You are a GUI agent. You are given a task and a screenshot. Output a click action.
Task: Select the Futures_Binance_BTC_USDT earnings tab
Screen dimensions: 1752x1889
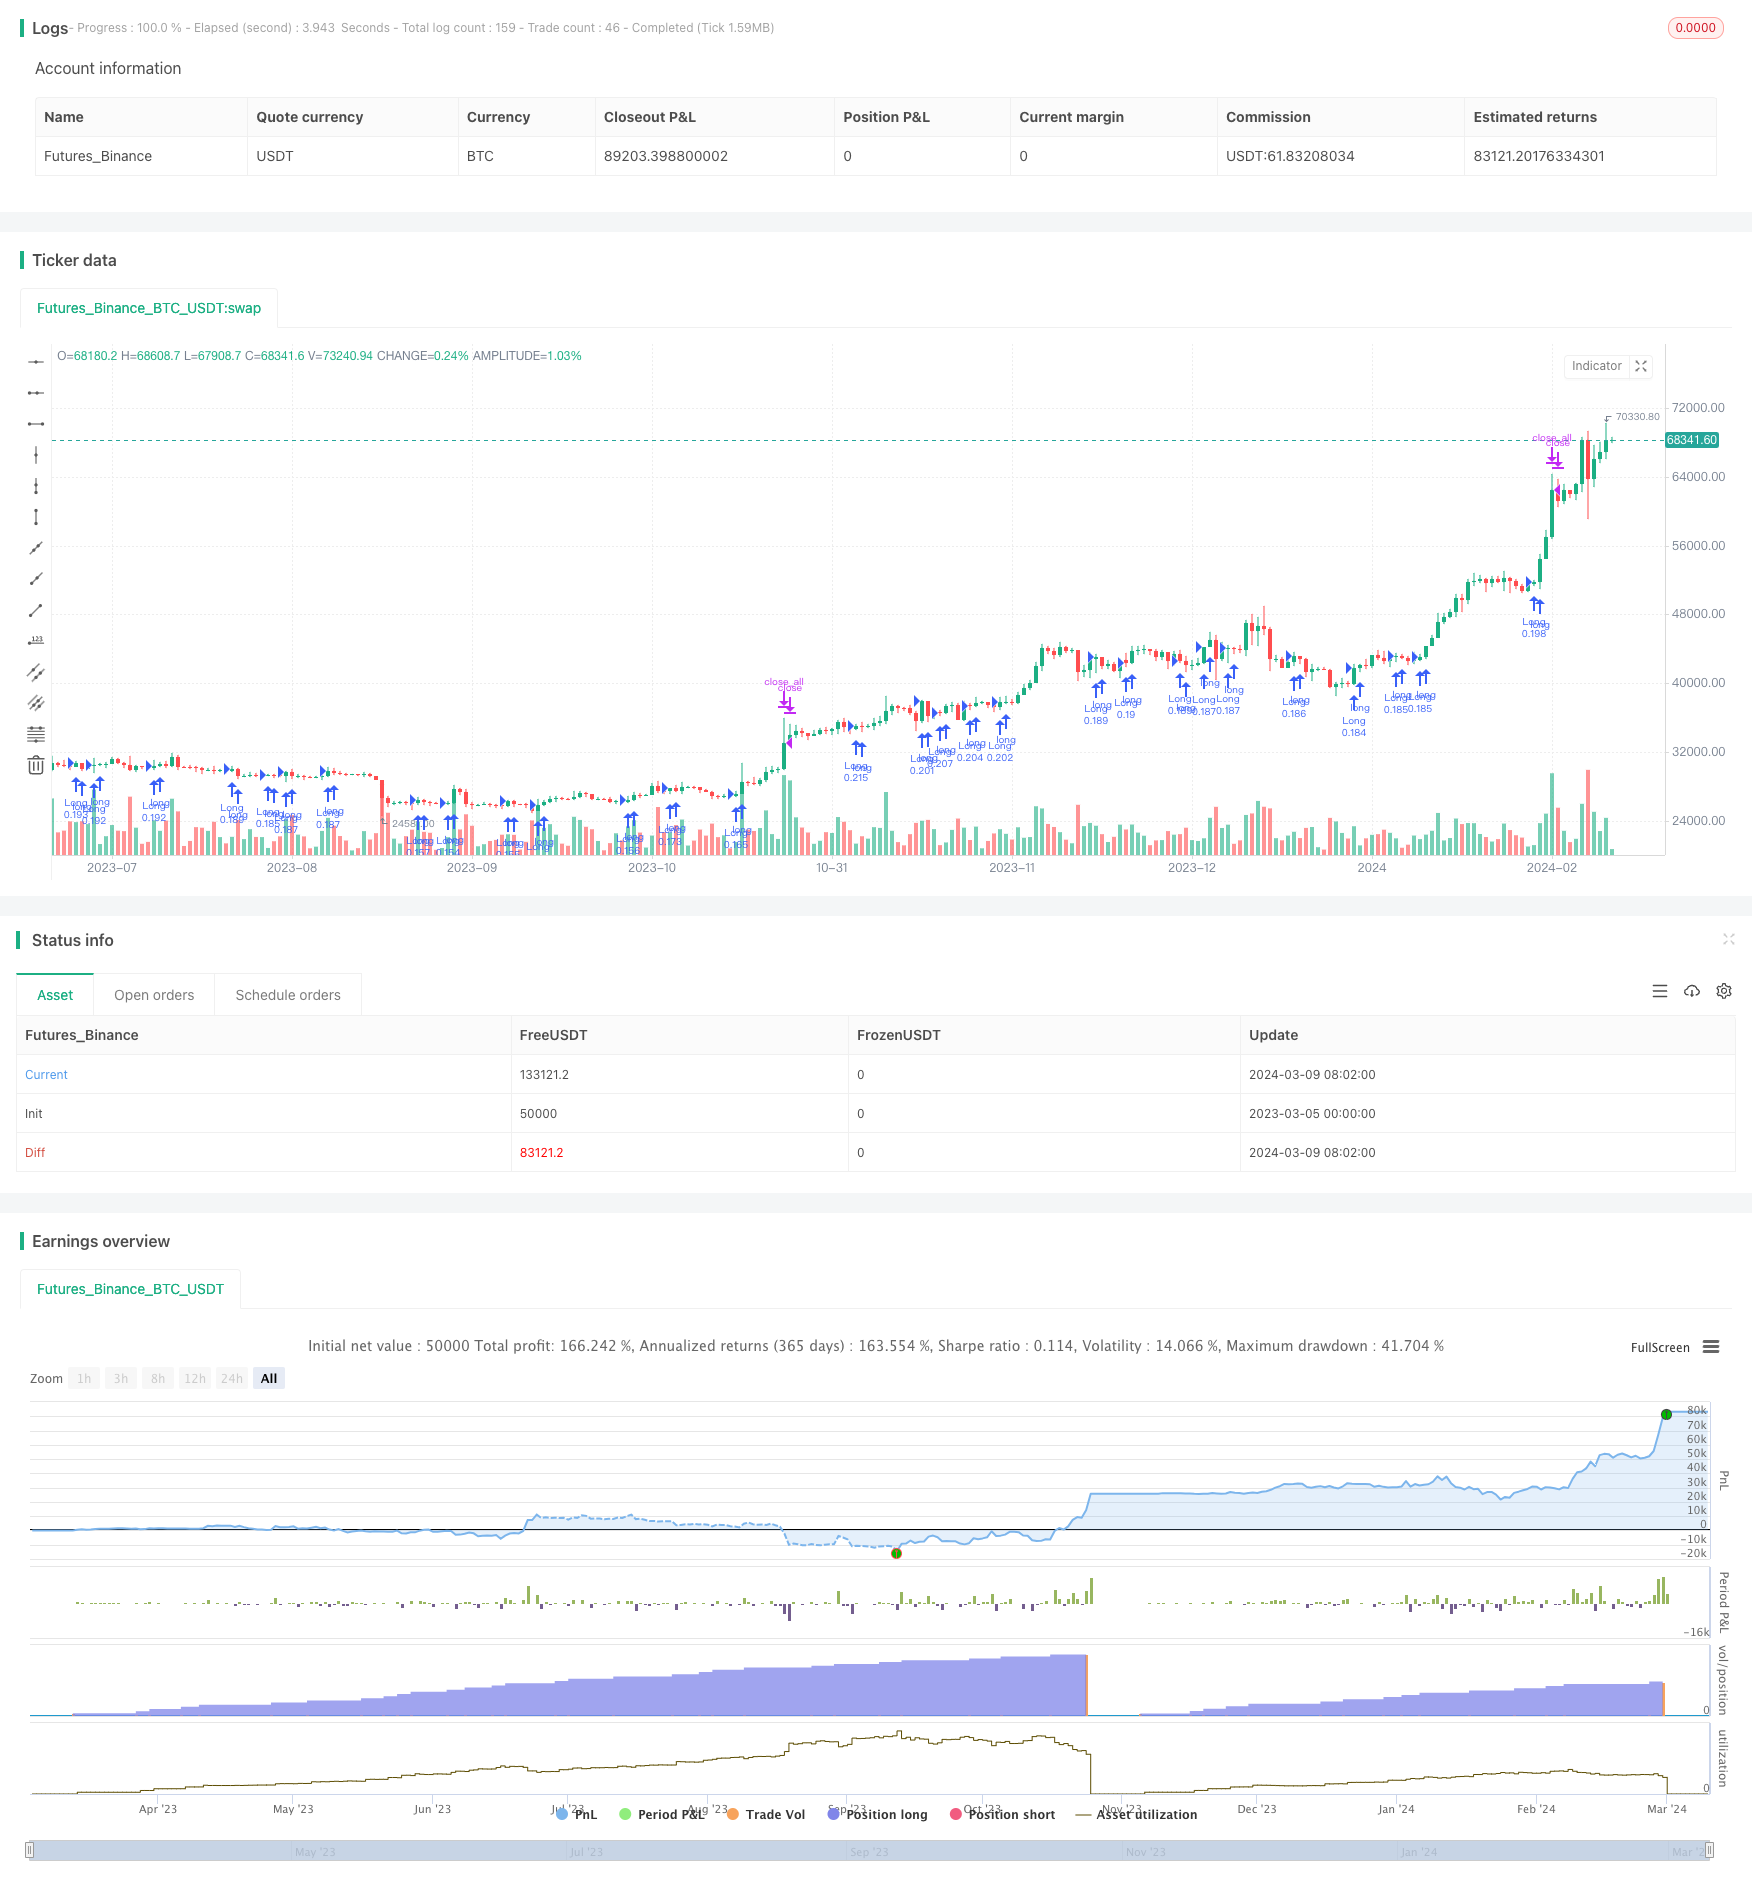point(130,1289)
